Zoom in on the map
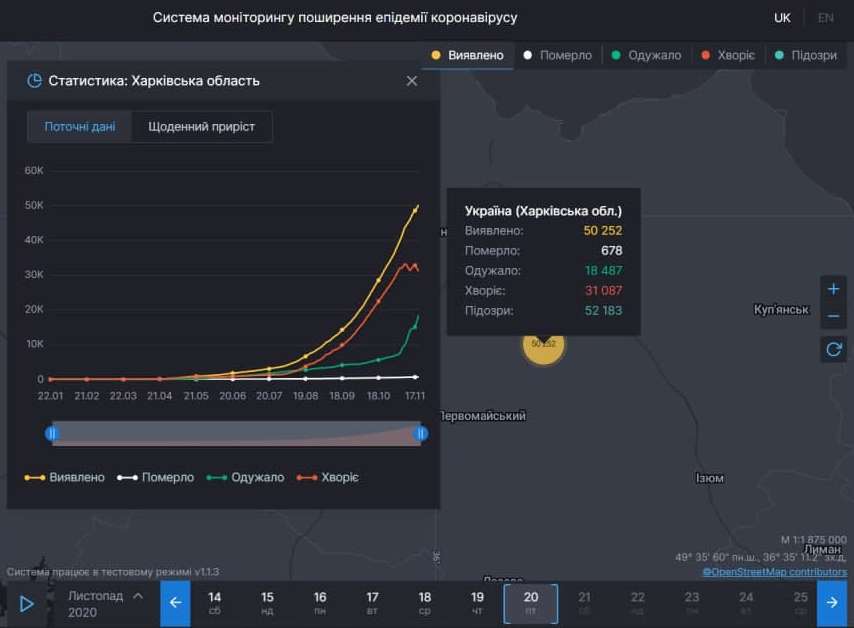This screenshot has width=854, height=628. 833,288
